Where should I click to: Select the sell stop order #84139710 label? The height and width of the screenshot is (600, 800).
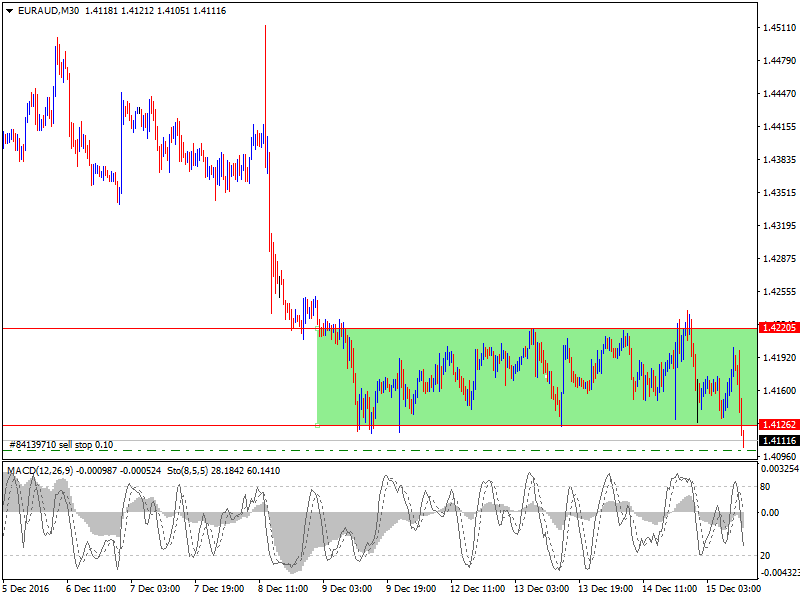[61, 445]
